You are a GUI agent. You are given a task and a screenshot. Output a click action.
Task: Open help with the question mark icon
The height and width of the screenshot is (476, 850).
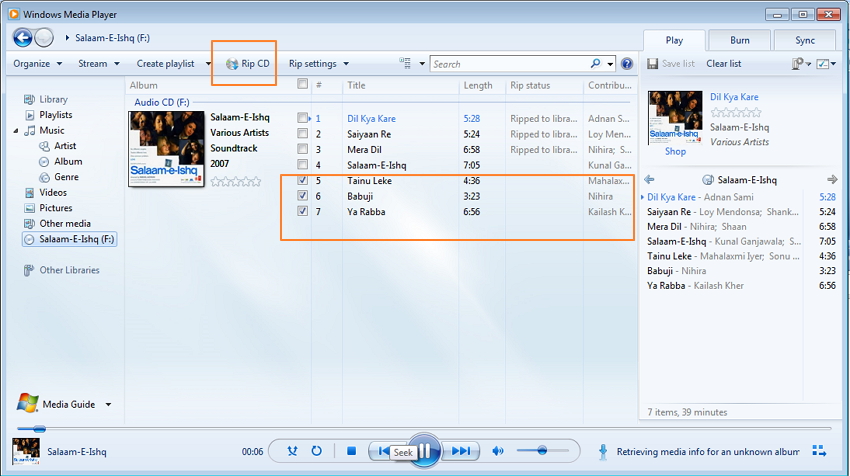click(x=627, y=64)
